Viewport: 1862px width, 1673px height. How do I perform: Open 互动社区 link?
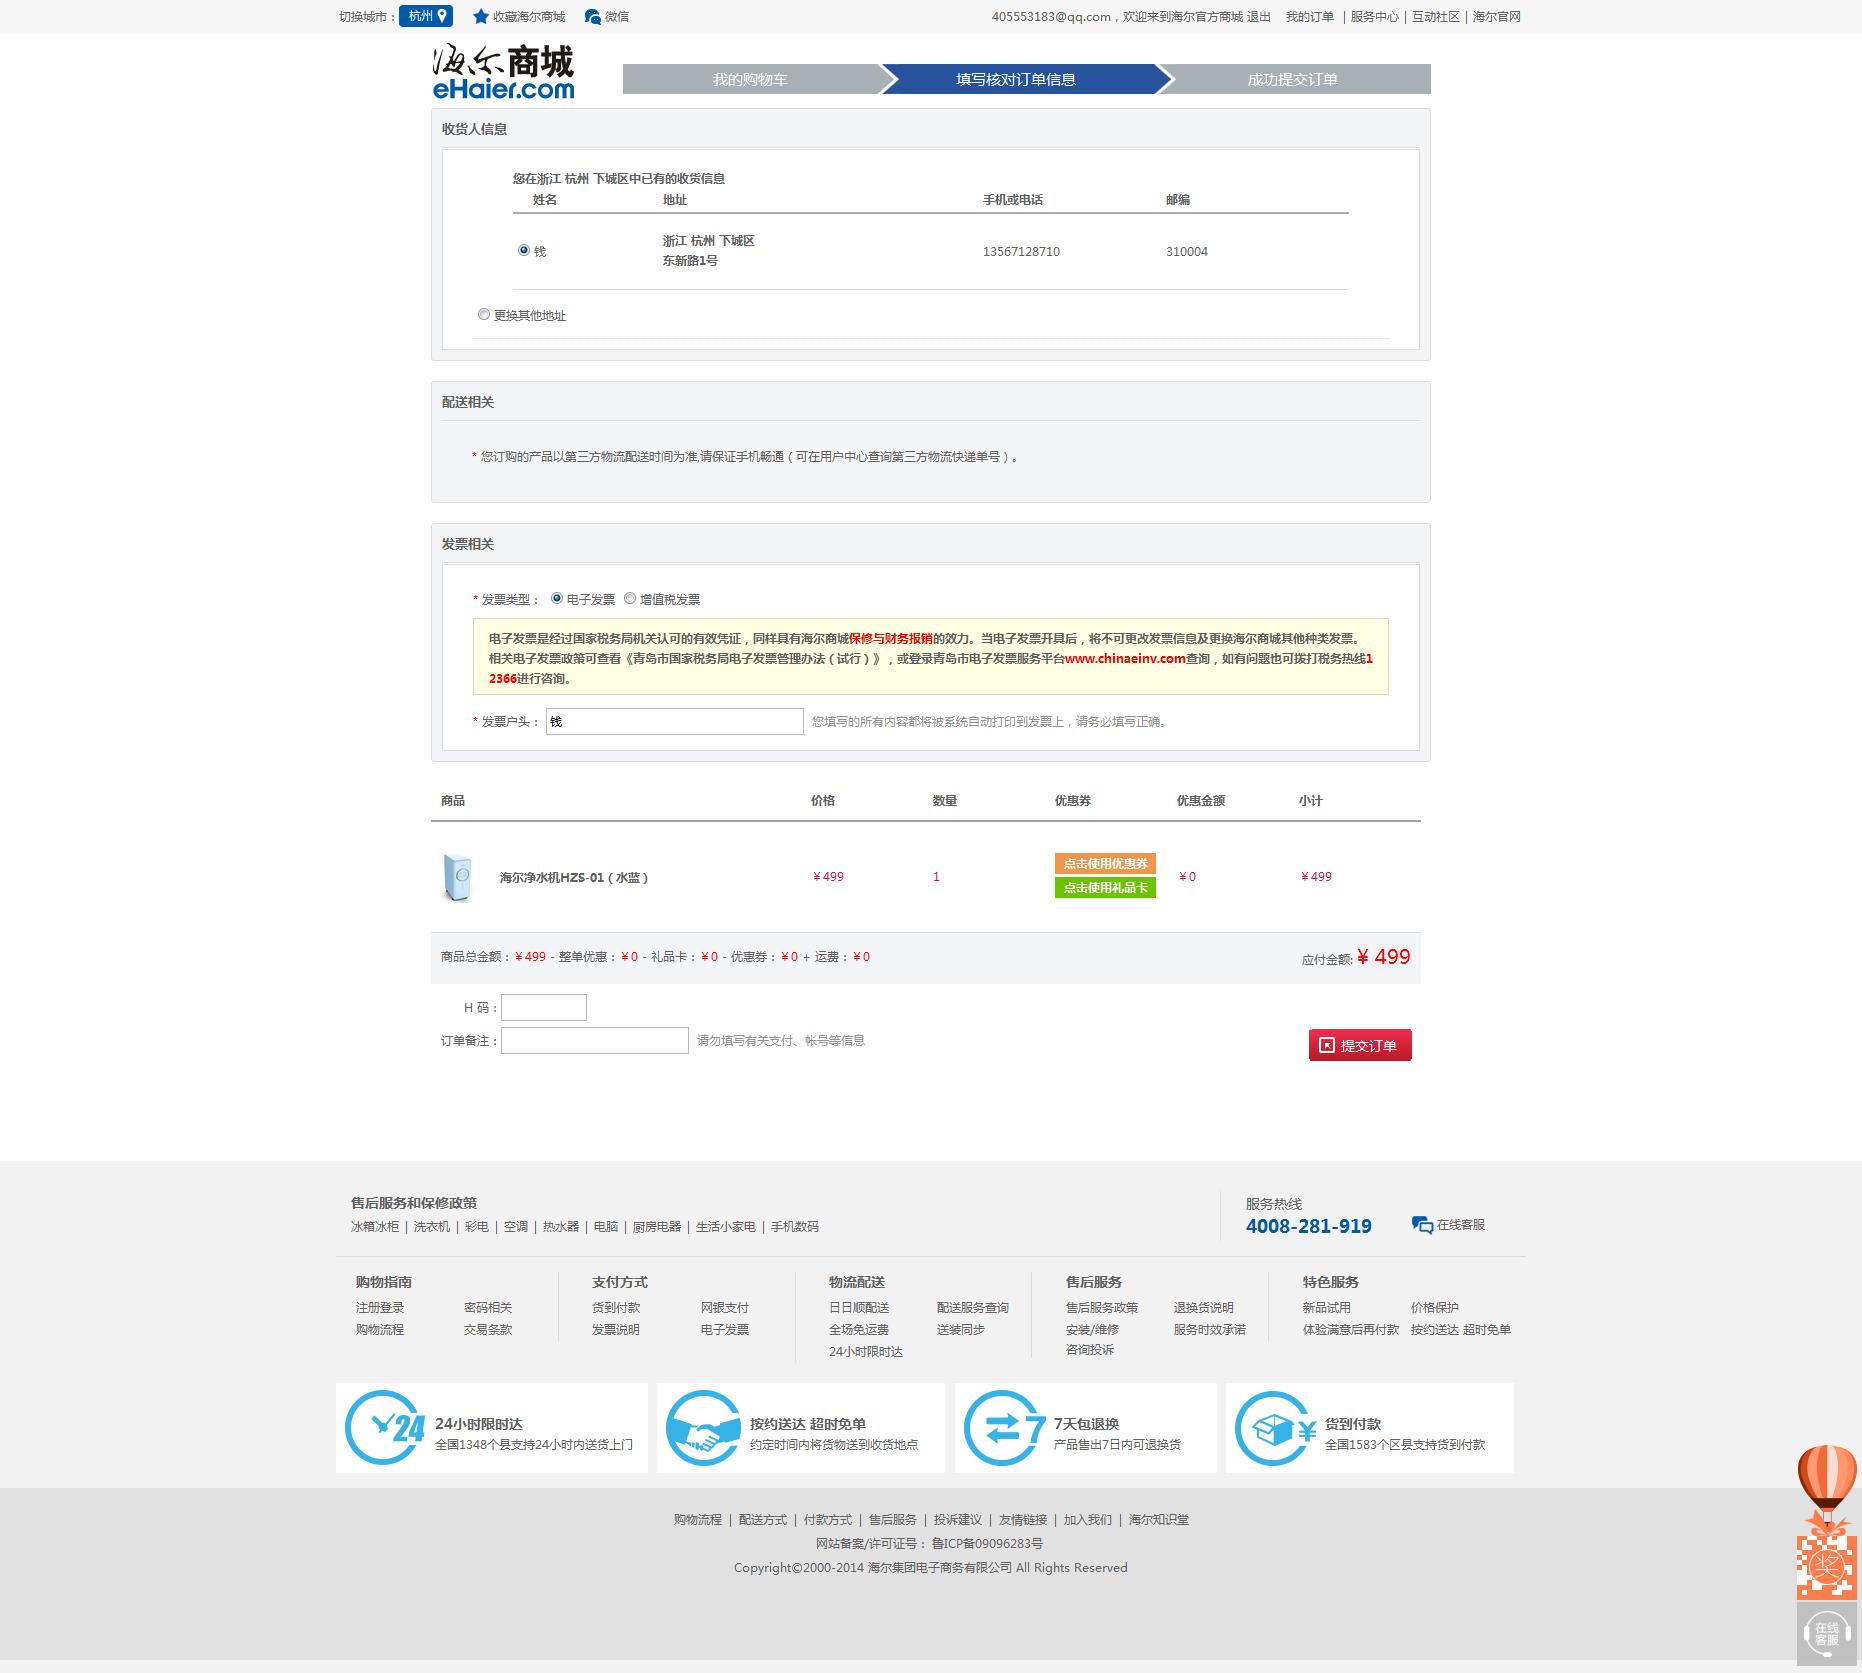point(1436,16)
